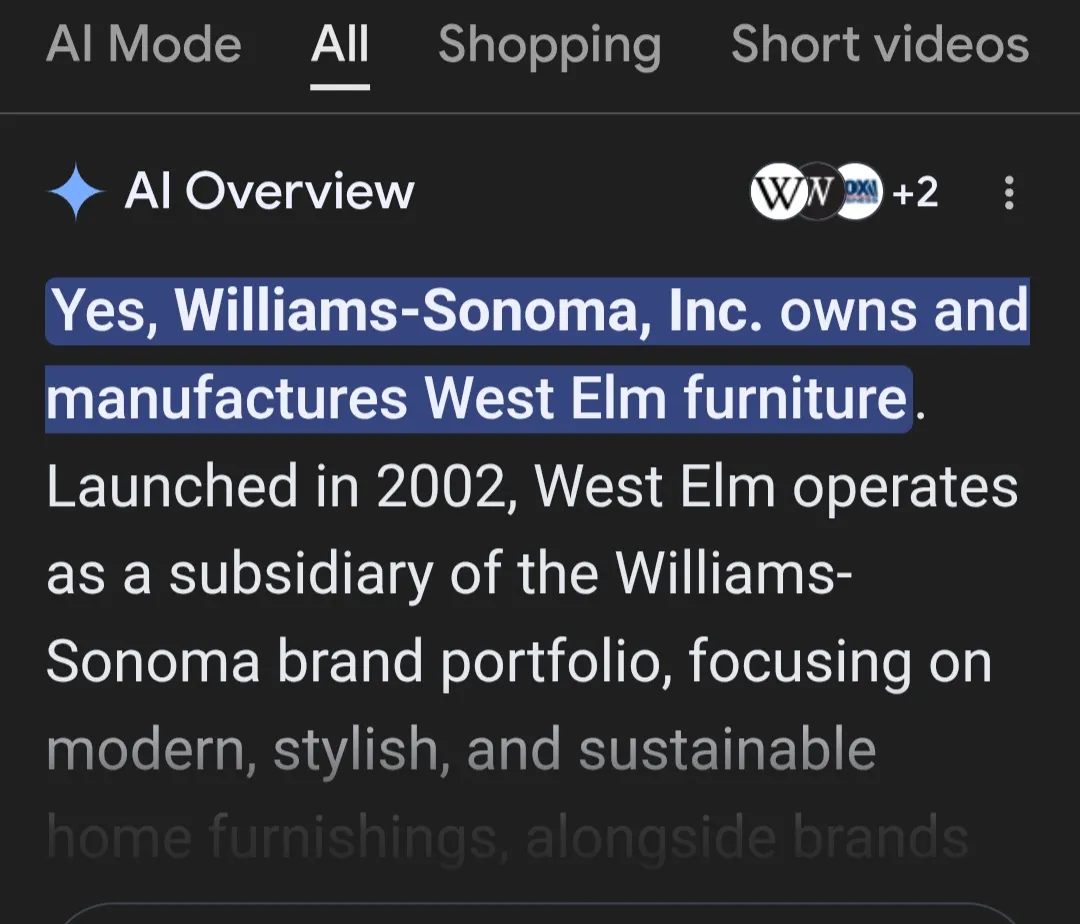Click the "Sonoma brand portfolio" text line
The height and width of the screenshot is (924, 1080).
518,663
